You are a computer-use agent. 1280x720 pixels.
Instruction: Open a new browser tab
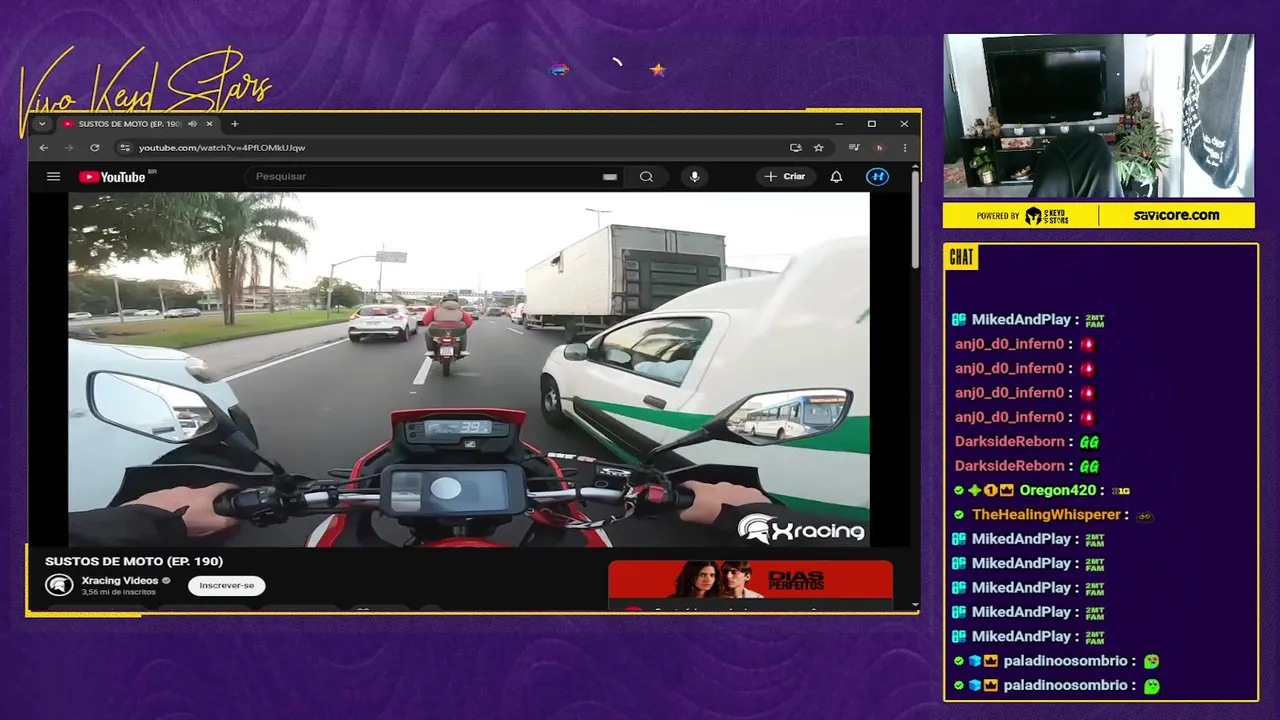(x=235, y=124)
